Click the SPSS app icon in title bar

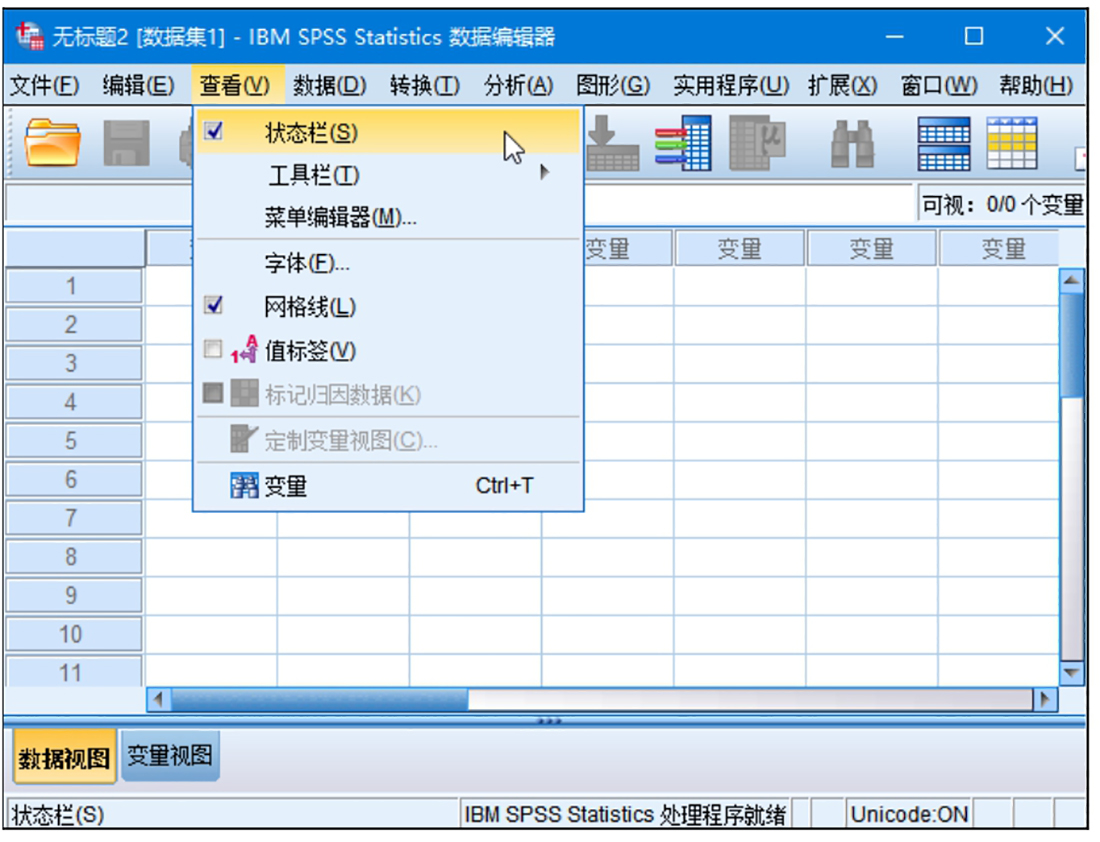29,36
